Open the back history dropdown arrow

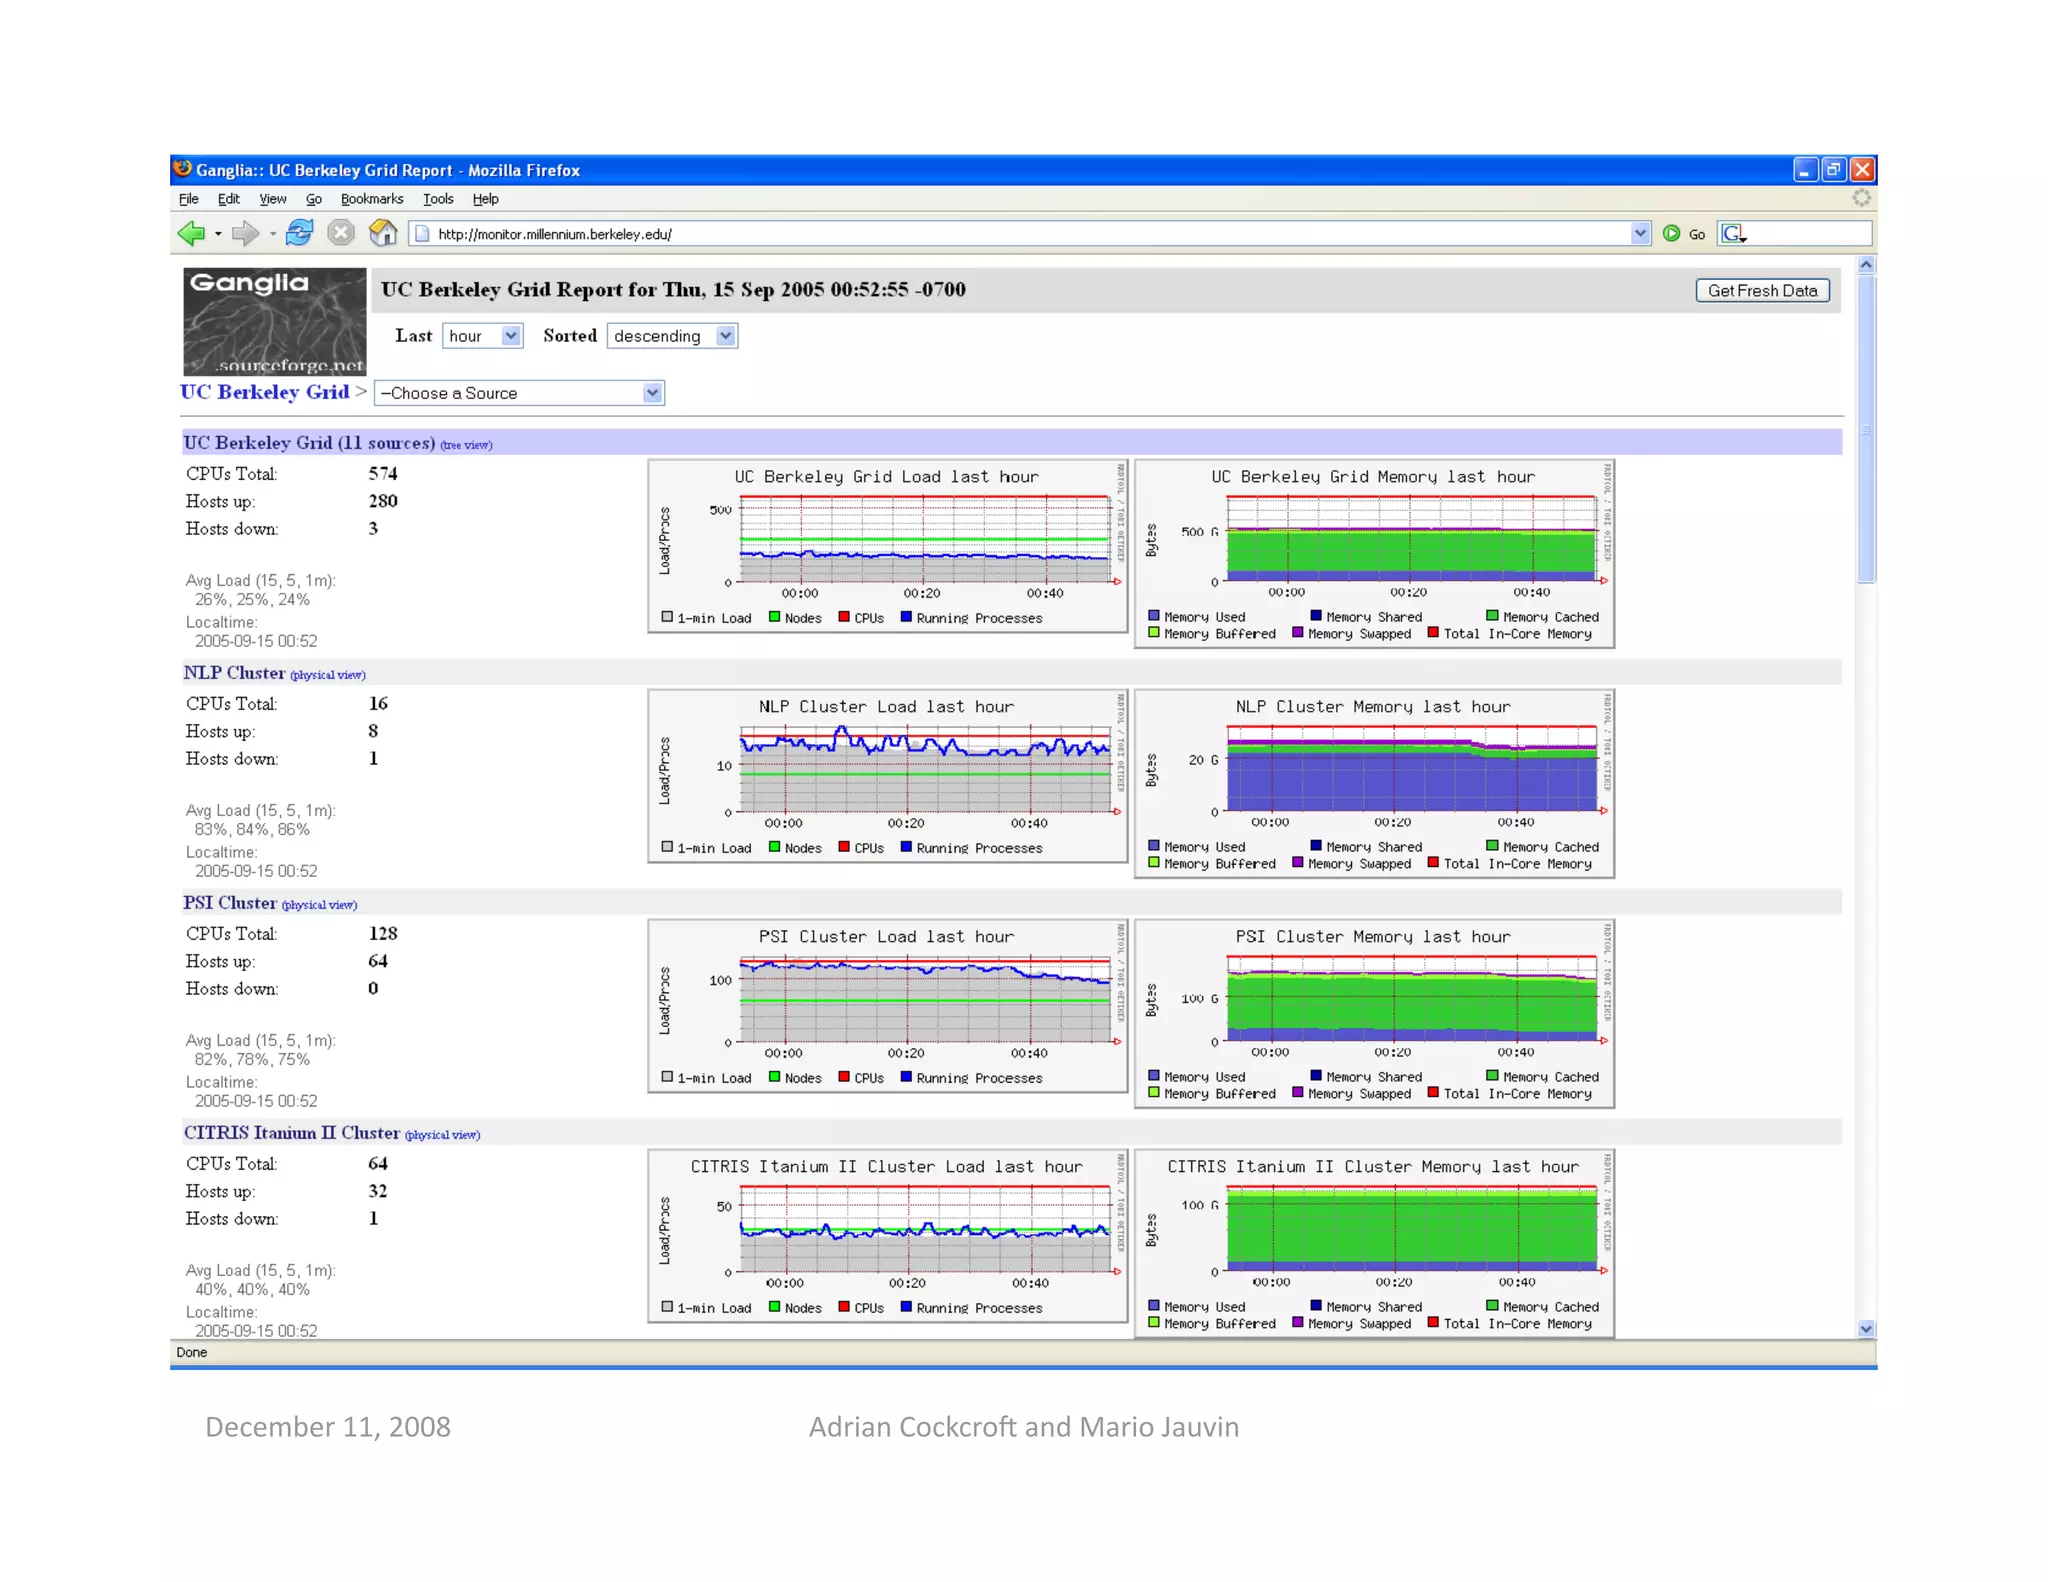(217, 234)
